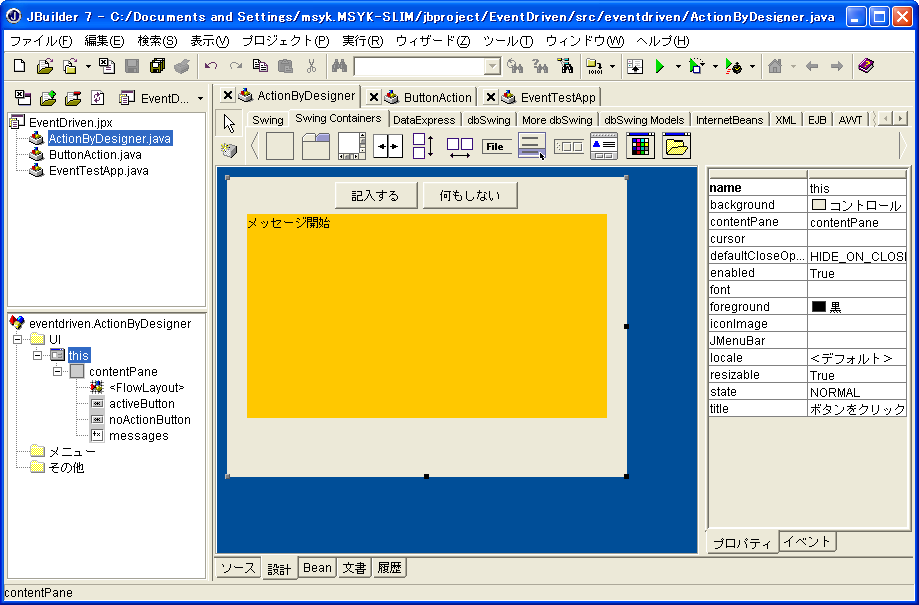Screen dimensions: 919x605
Task: Collapse the UI folder in structure tree
Action: (19, 340)
